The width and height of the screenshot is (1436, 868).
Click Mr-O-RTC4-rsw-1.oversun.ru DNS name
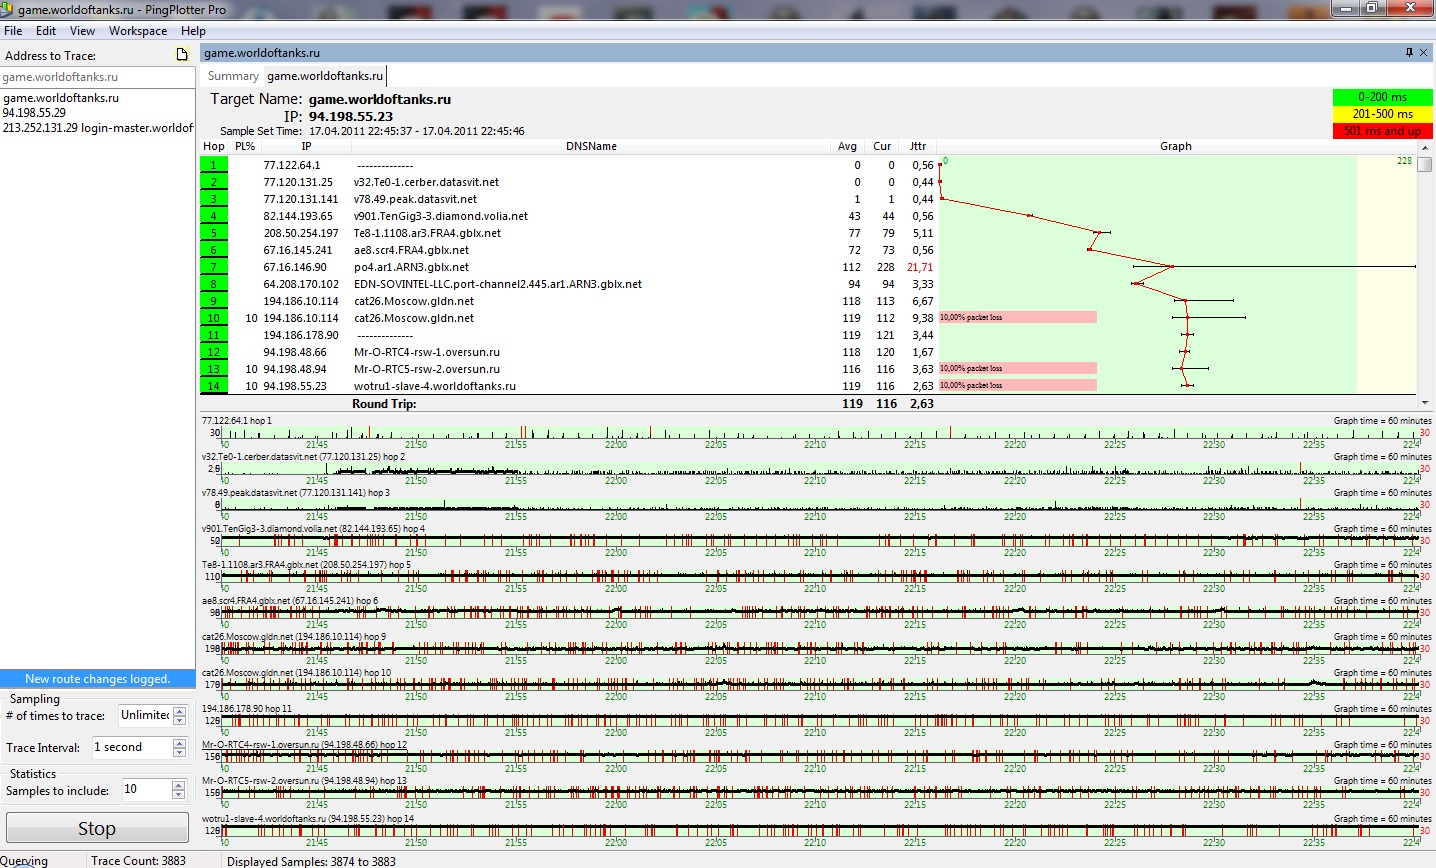point(427,352)
